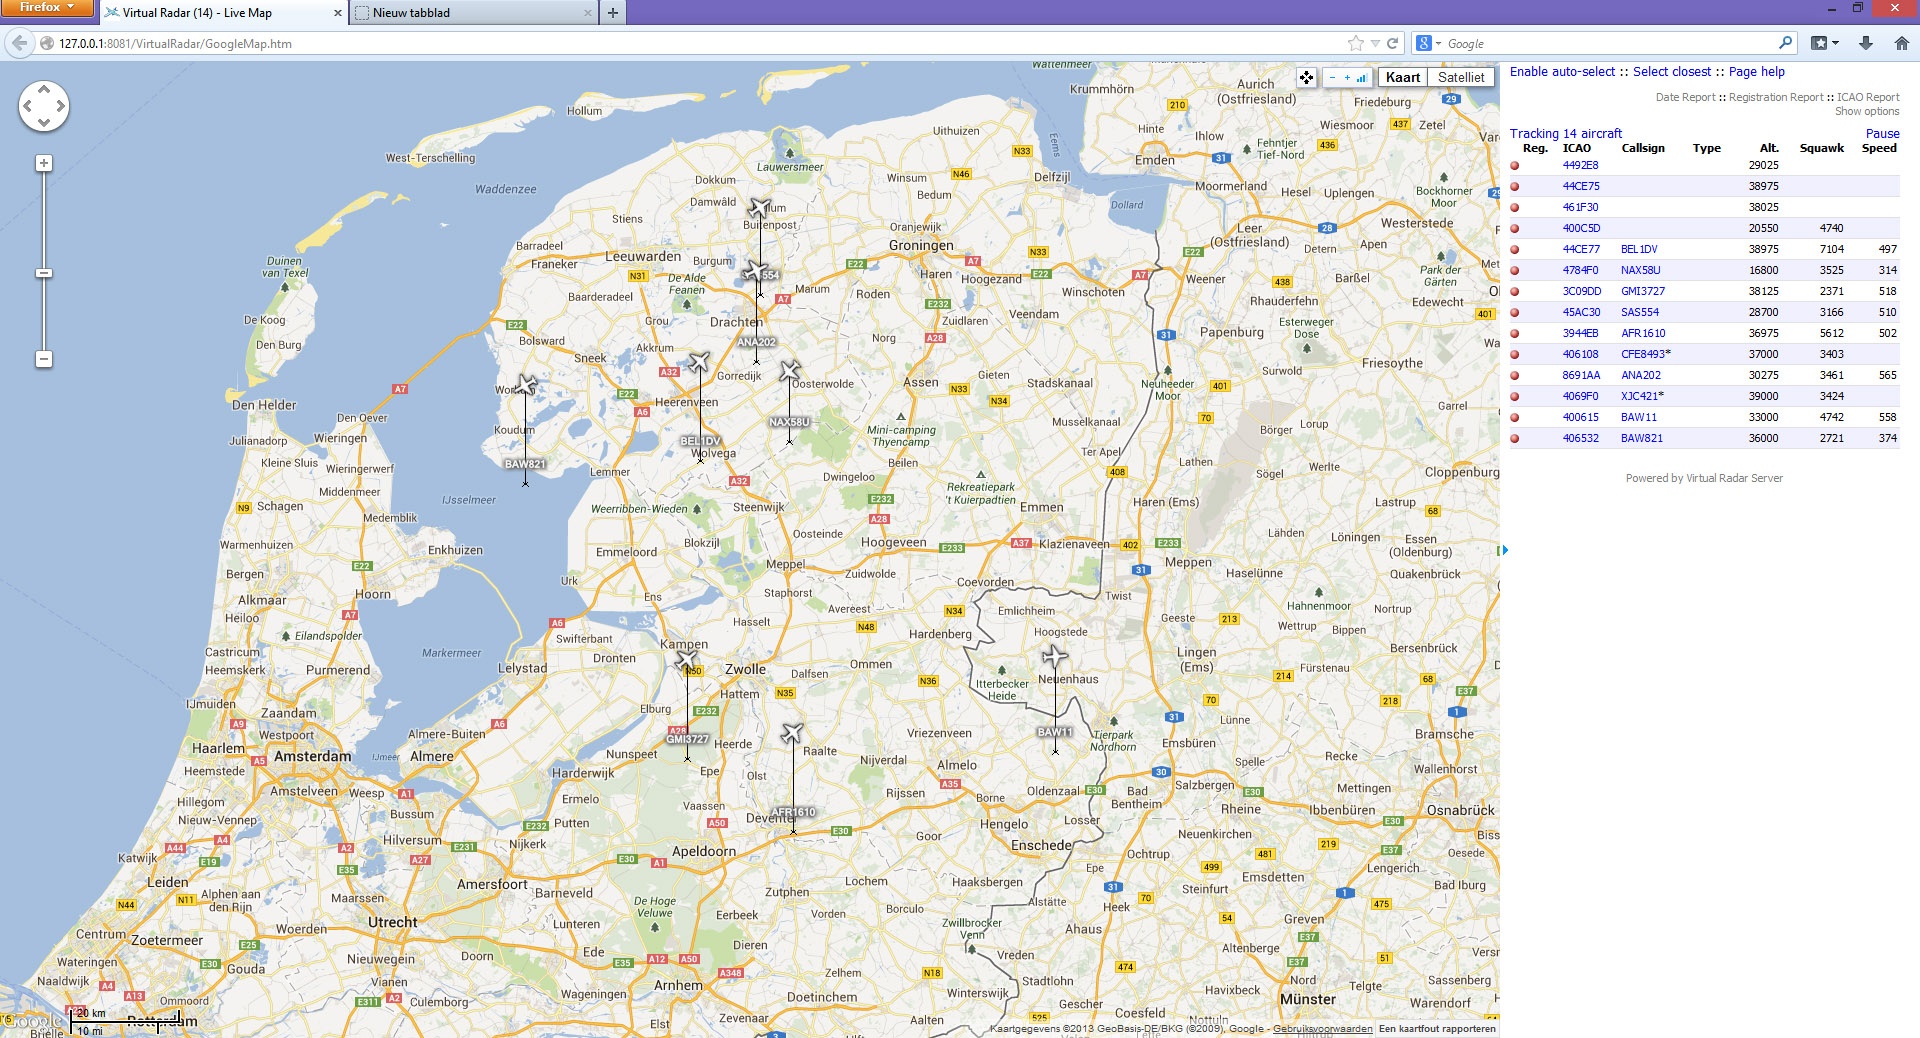Screen dimensions: 1920x1038
Task: Sort the list by the Alt. column header
Action: coord(1769,148)
